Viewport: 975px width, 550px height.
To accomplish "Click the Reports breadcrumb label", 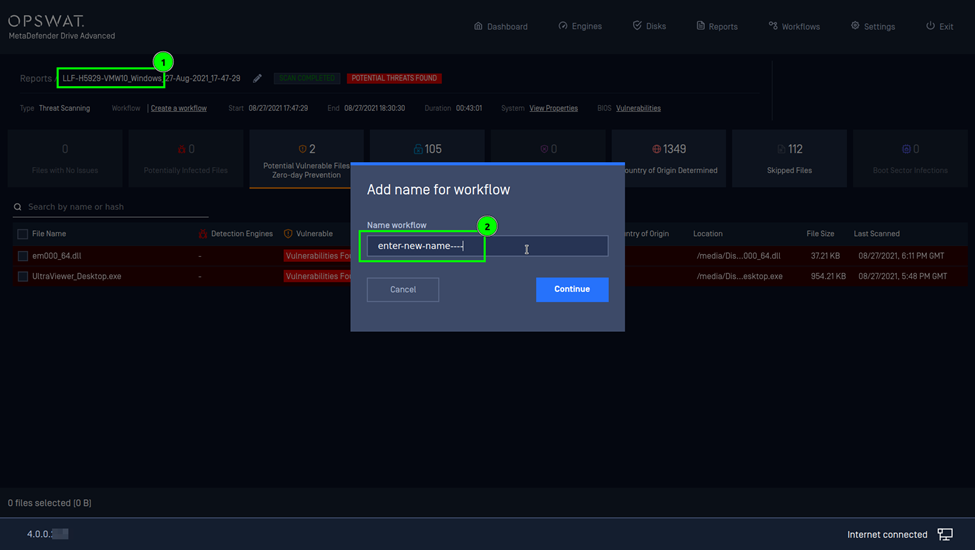I will 35,78.
